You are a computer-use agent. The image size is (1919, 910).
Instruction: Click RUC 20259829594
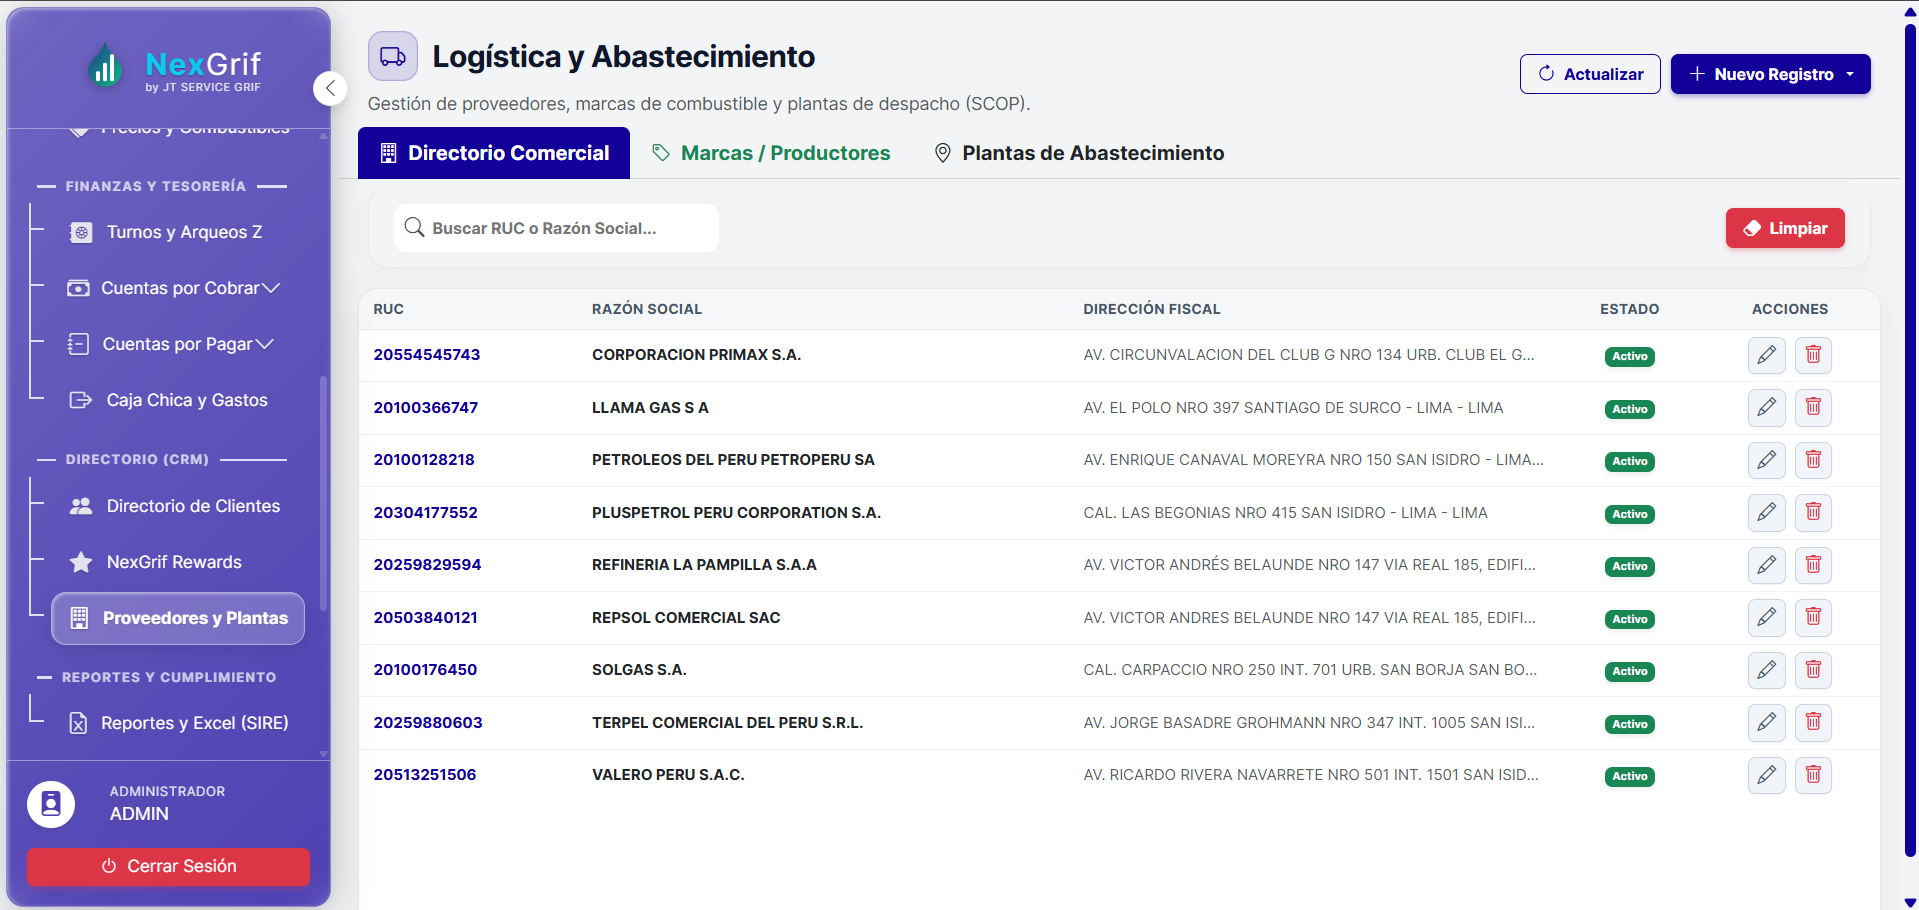[x=428, y=565]
